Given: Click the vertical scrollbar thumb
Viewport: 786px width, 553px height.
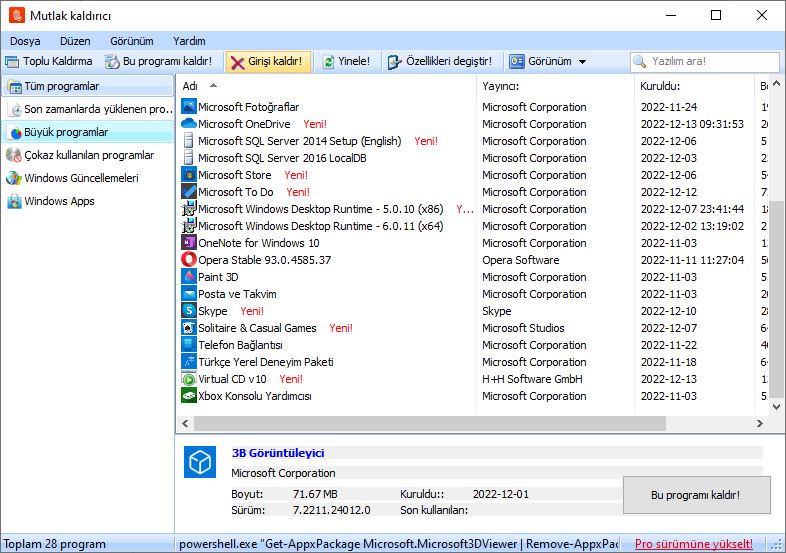Looking at the screenshot, I should click(776, 298).
